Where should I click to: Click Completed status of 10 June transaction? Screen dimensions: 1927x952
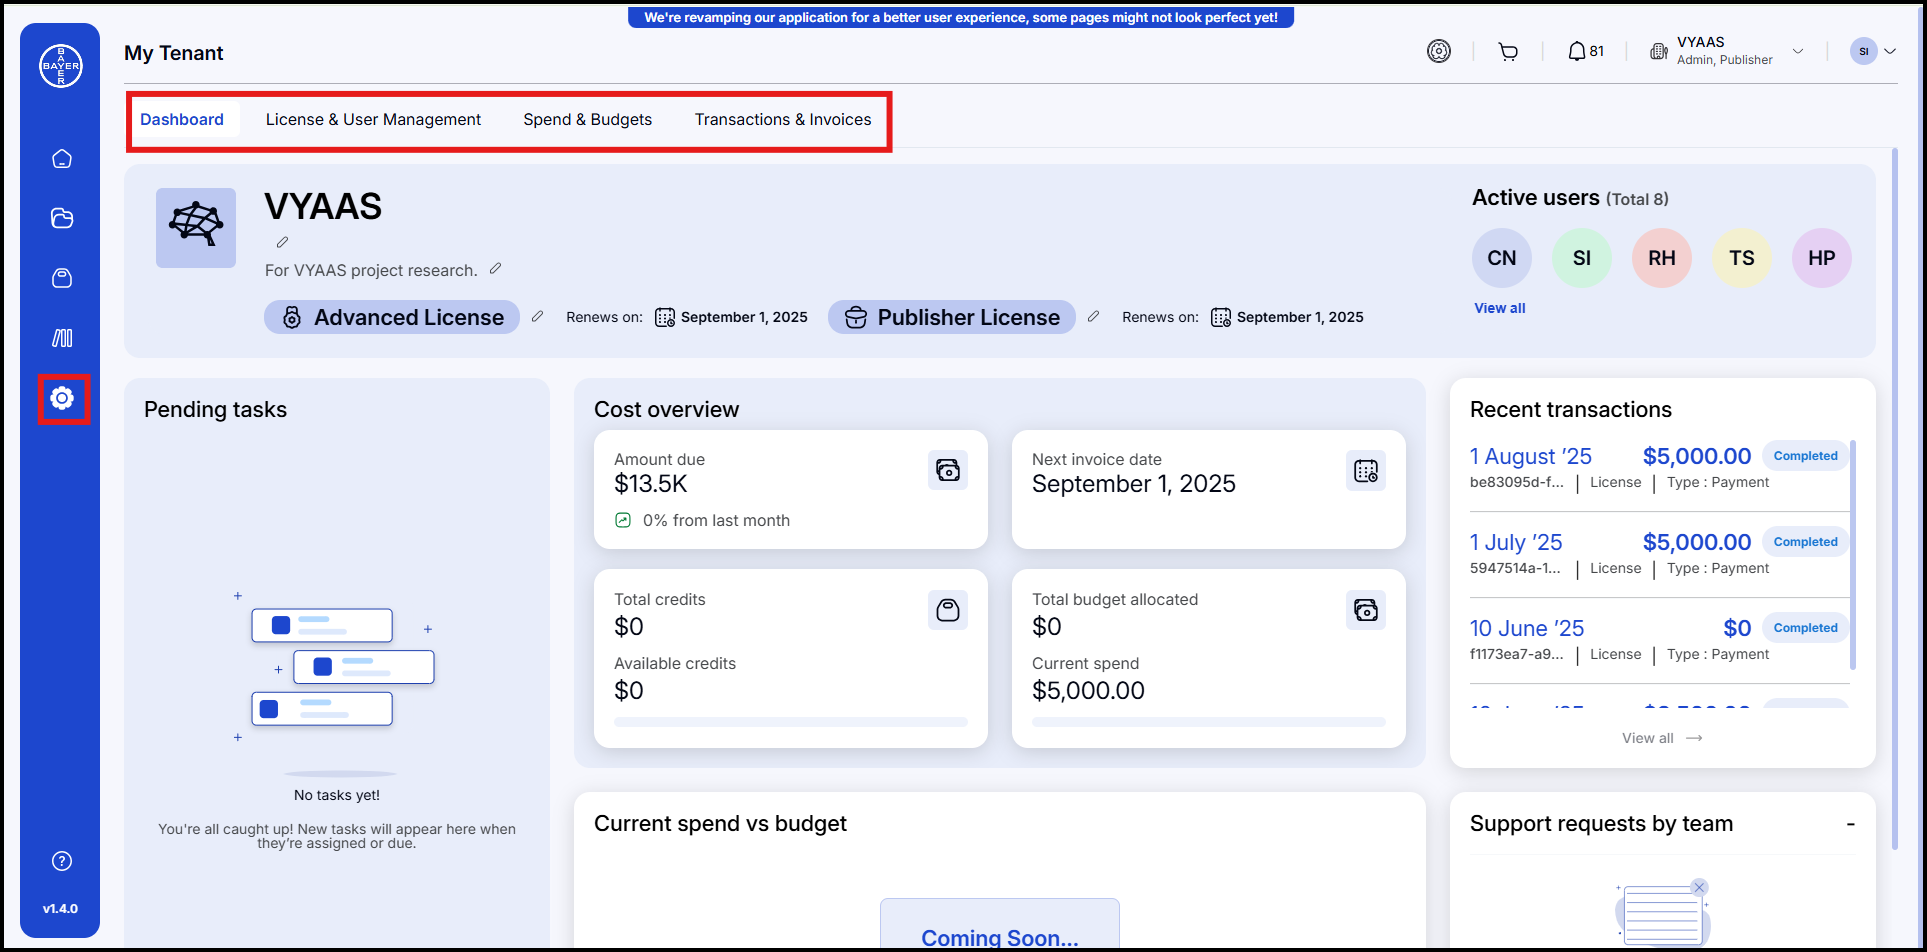click(1805, 628)
